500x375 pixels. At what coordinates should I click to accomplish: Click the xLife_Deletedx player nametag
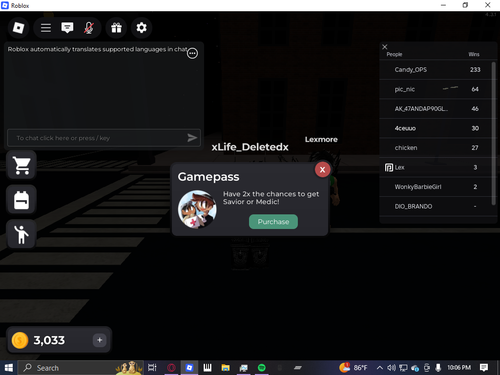click(250, 147)
